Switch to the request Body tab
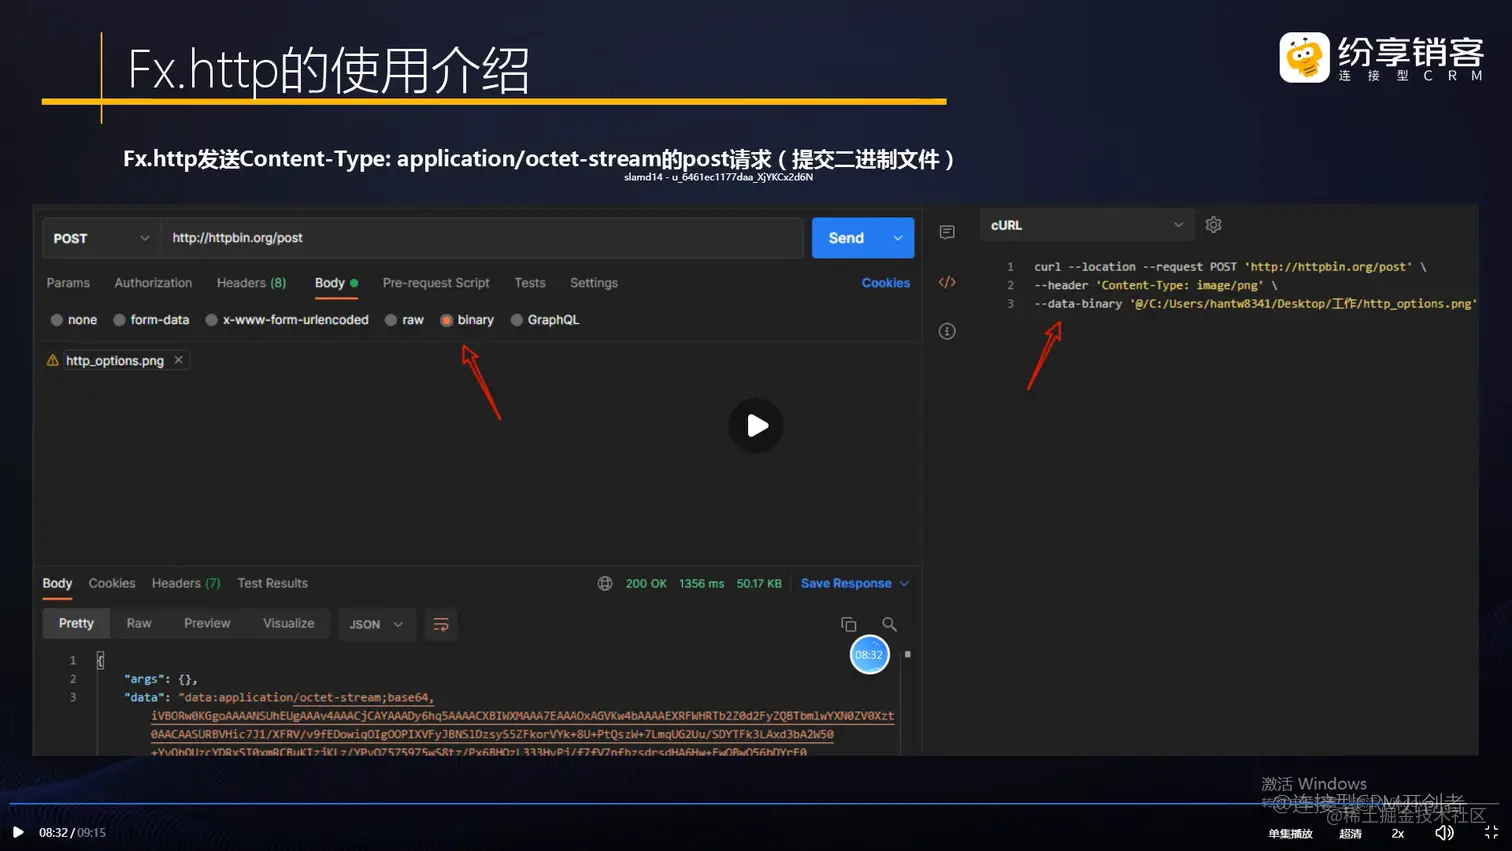 (330, 283)
